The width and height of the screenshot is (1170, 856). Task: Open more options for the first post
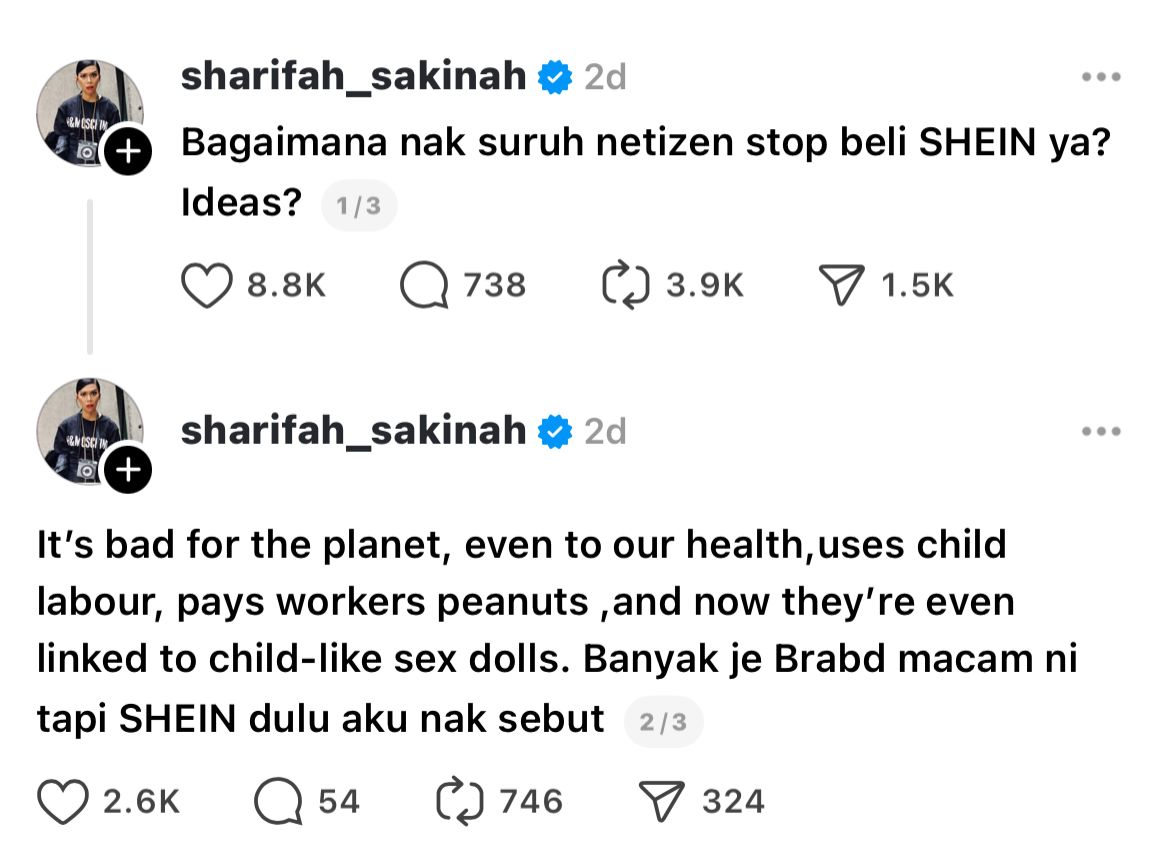click(x=1102, y=77)
